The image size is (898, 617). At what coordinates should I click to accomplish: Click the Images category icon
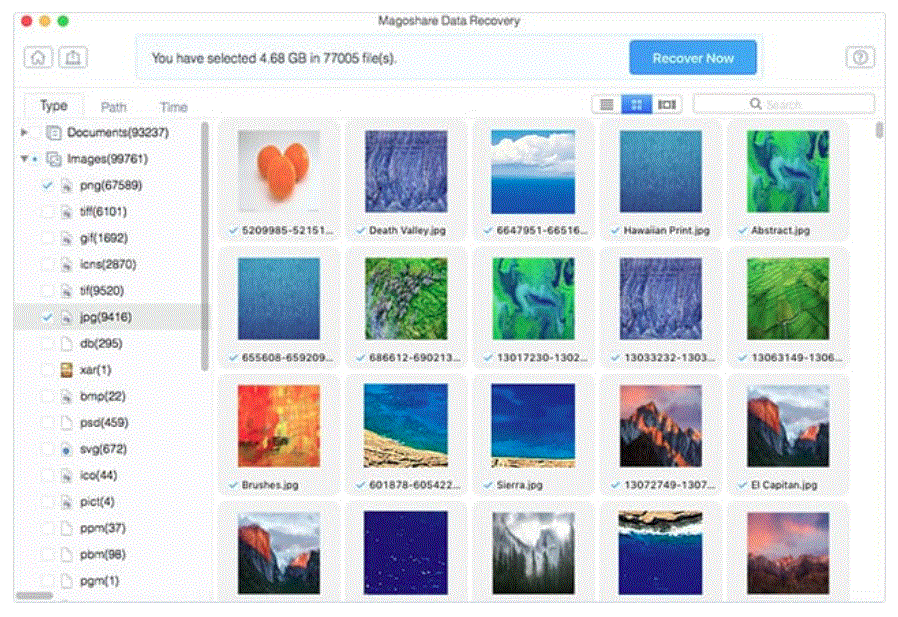tap(53, 159)
